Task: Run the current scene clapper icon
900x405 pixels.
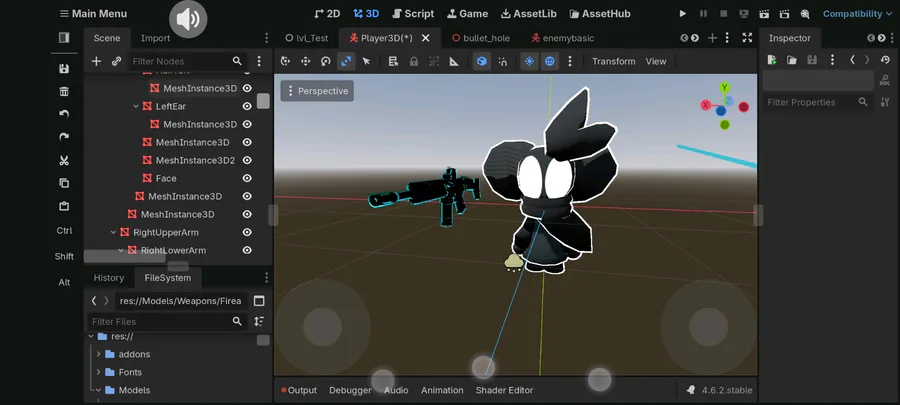Action: 763,14
